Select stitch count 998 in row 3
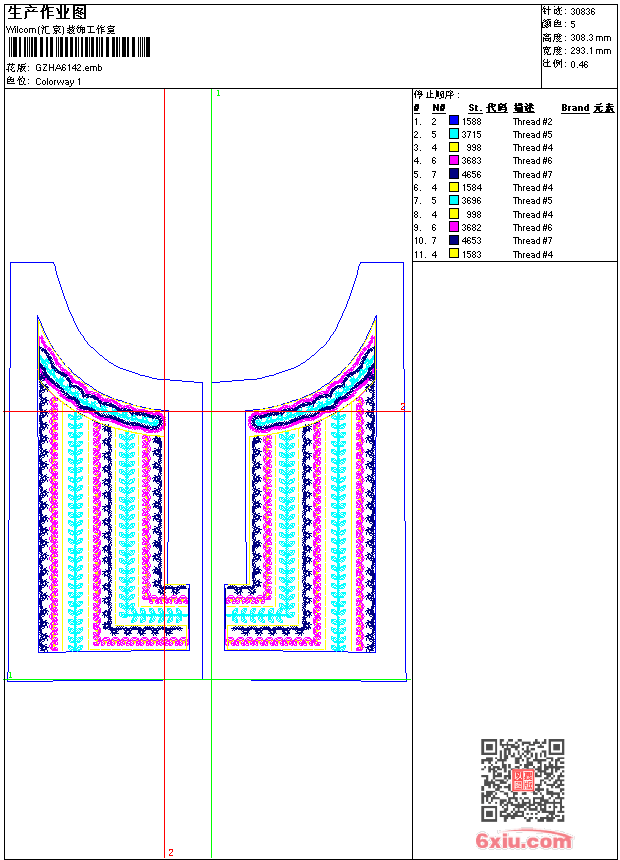This screenshot has width=620, height=860. click(x=474, y=148)
